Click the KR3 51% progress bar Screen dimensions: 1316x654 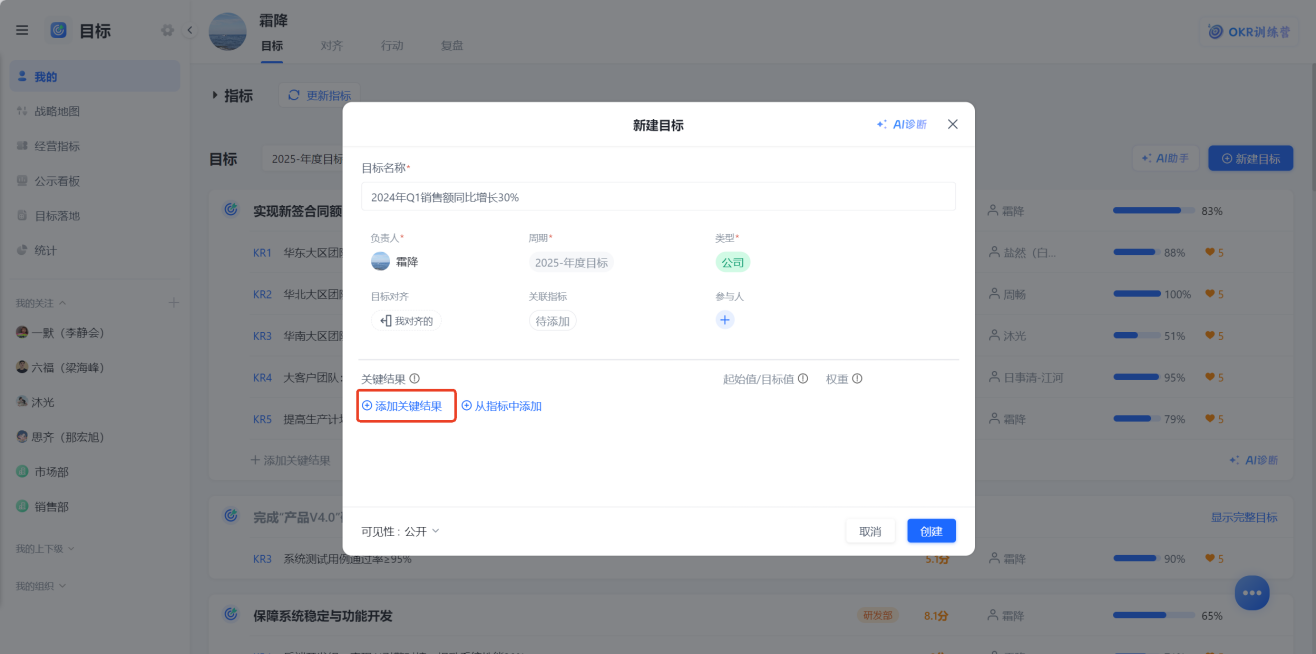tap(1137, 336)
